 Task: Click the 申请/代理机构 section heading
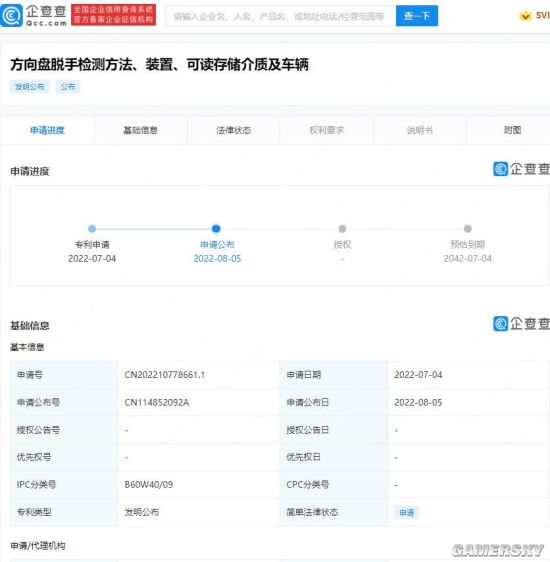click(38, 546)
